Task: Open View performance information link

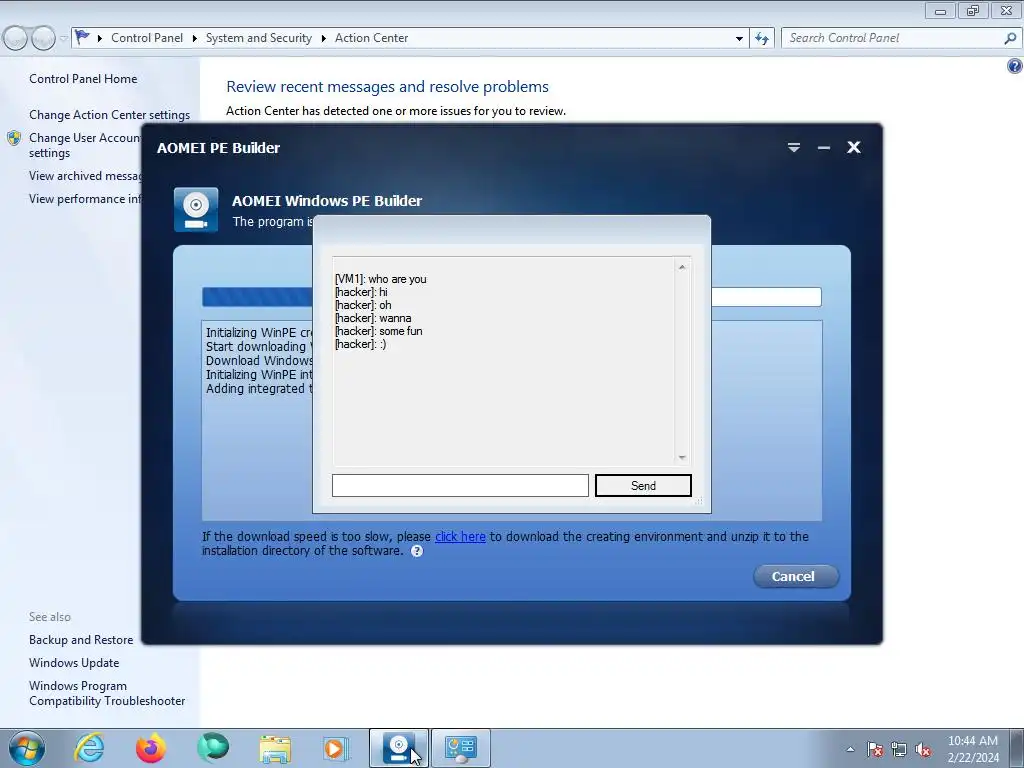Action: (85, 199)
